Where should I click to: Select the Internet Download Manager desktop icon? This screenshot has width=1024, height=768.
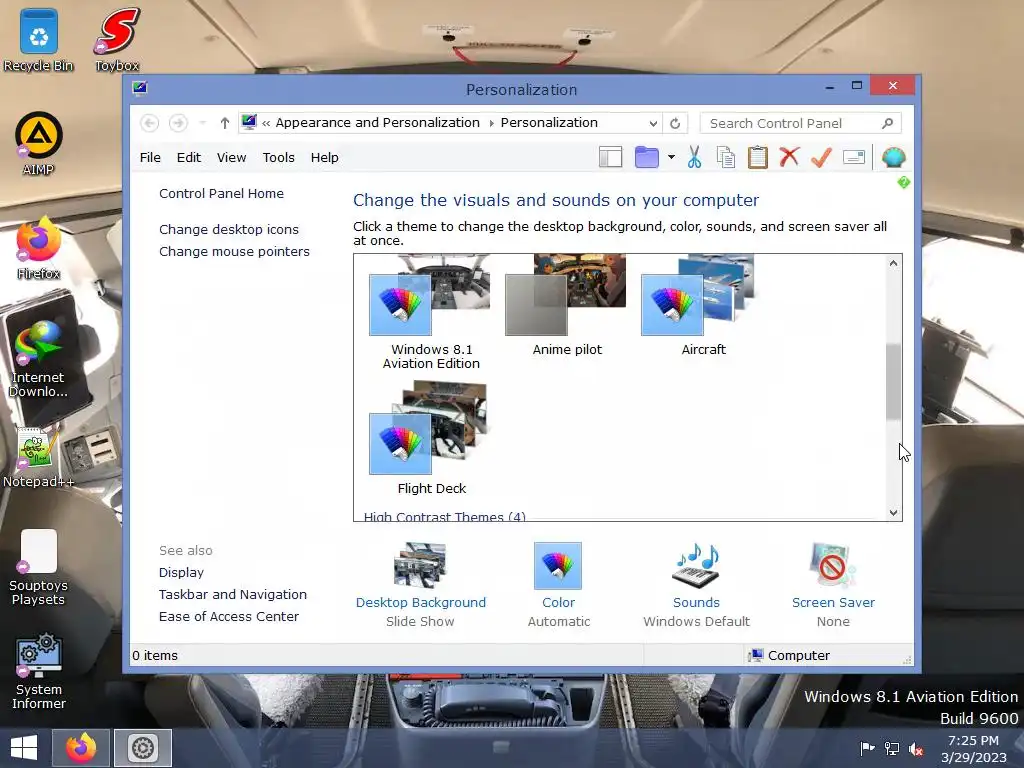(x=39, y=359)
